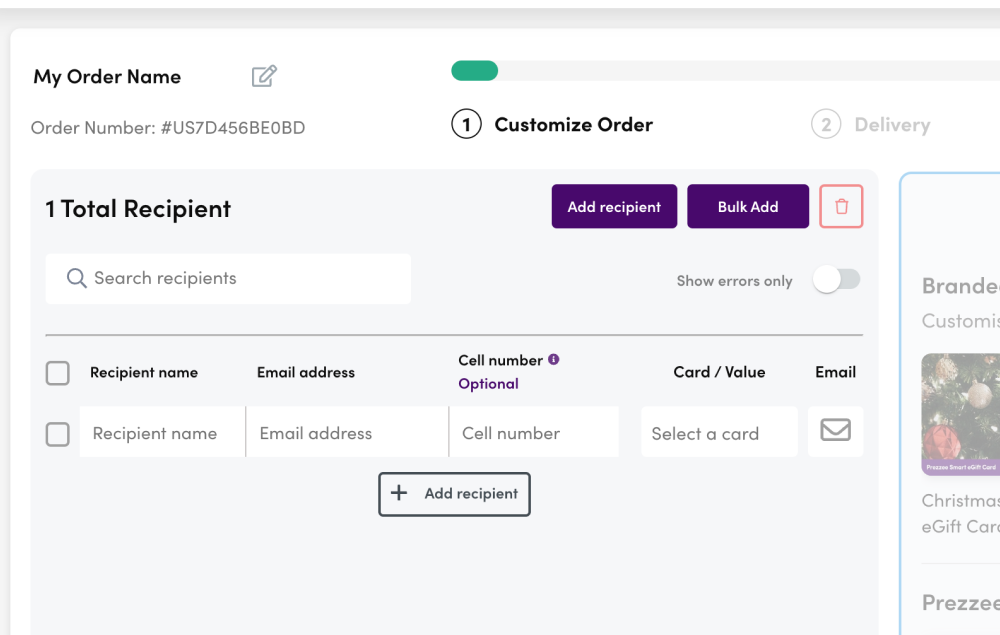
Task: Click the envelope icon in the recipient row
Action: 835,431
